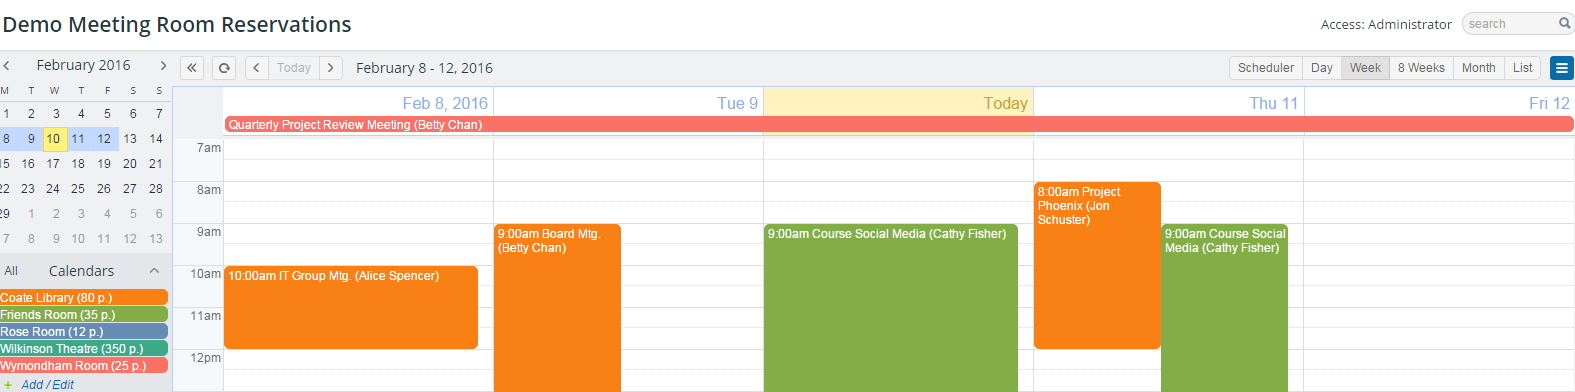Advance mini calendar to next month
Image resolution: width=1575 pixels, height=392 pixels.
pyautogui.click(x=163, y=65)
